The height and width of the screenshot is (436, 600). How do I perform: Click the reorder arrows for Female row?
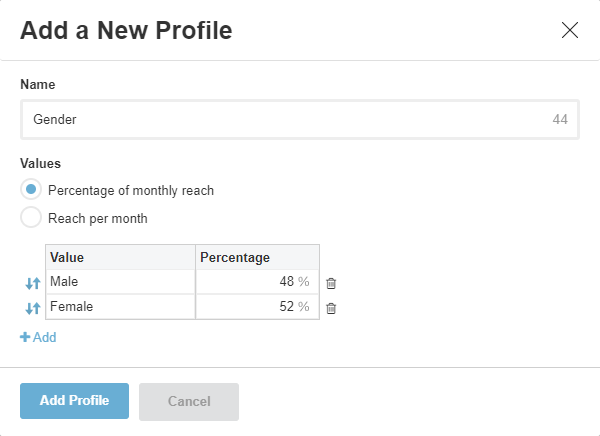[32, 308]
